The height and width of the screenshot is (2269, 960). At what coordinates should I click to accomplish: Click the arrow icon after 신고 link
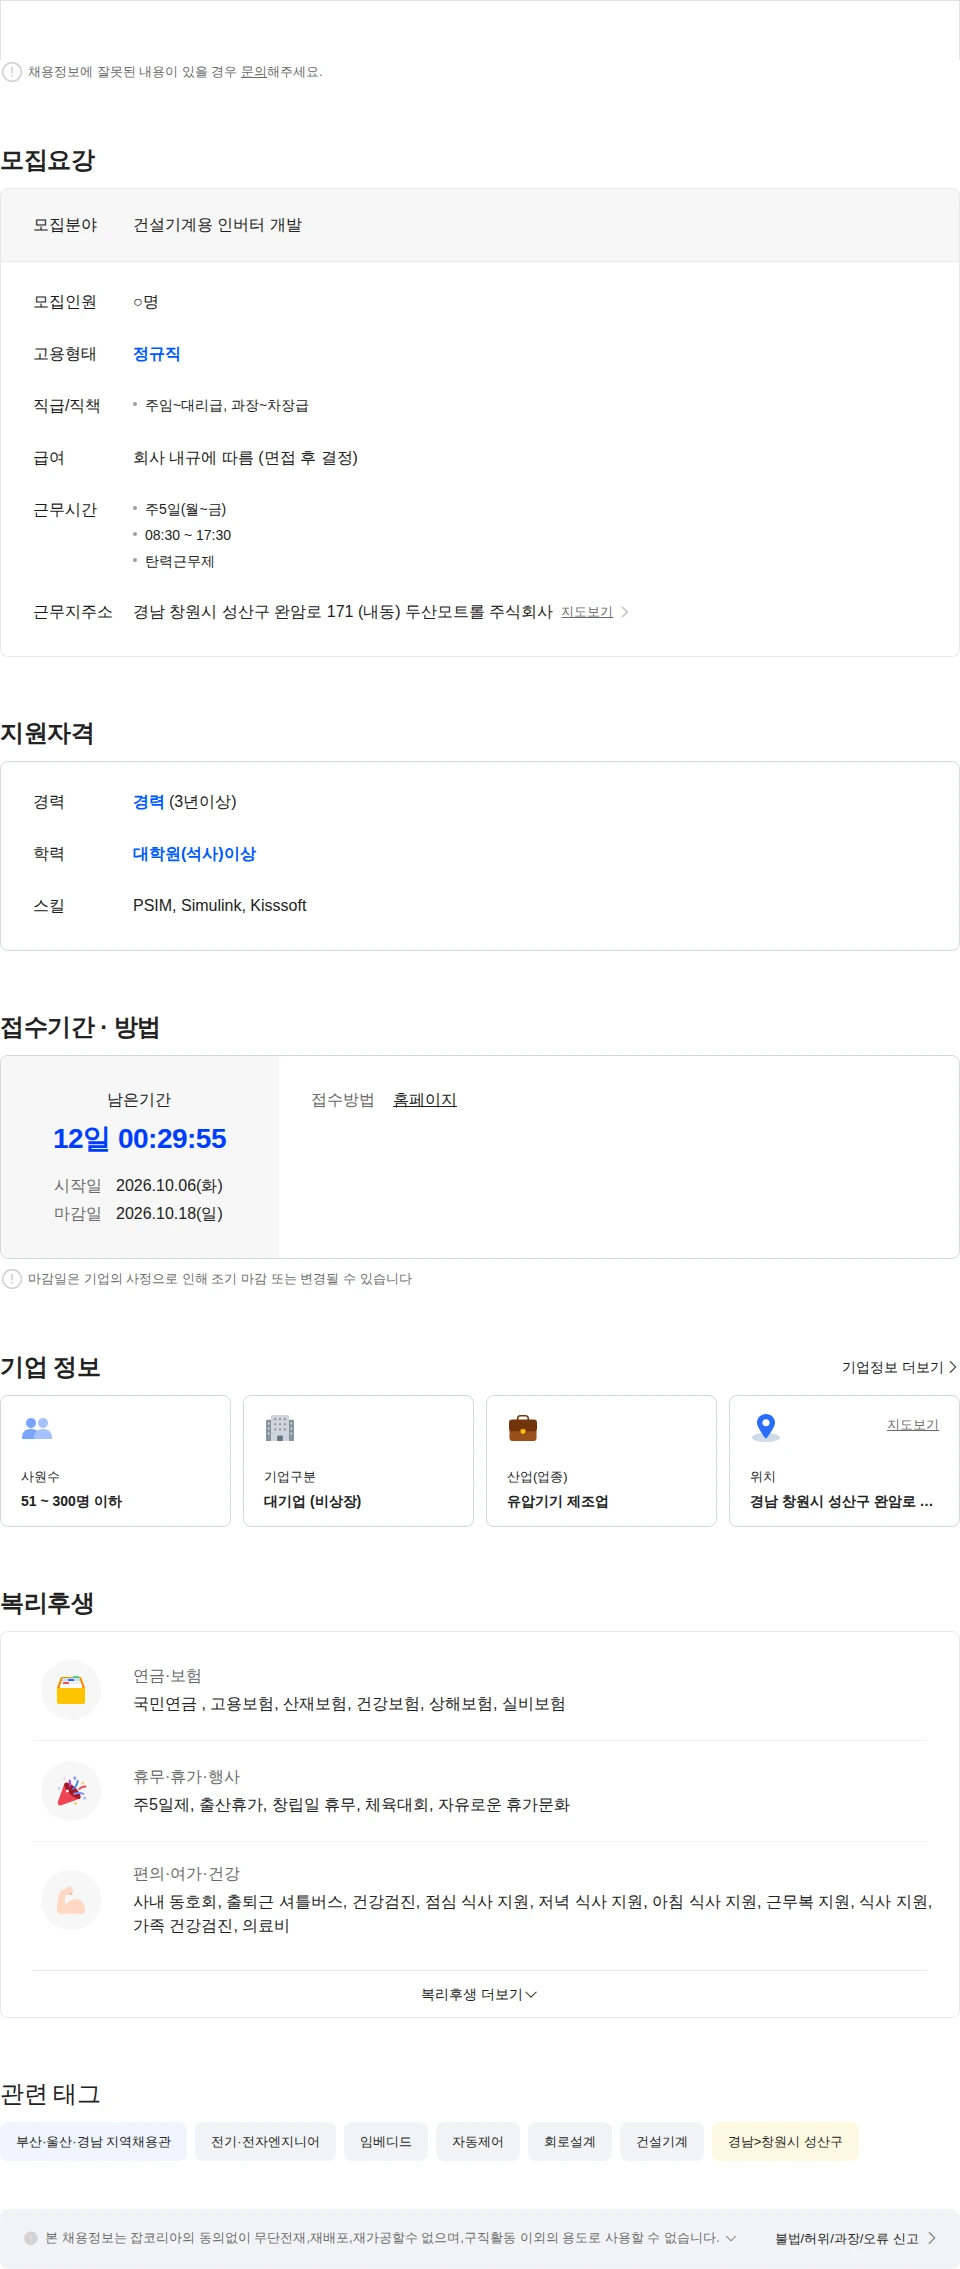pos(931,2239)
